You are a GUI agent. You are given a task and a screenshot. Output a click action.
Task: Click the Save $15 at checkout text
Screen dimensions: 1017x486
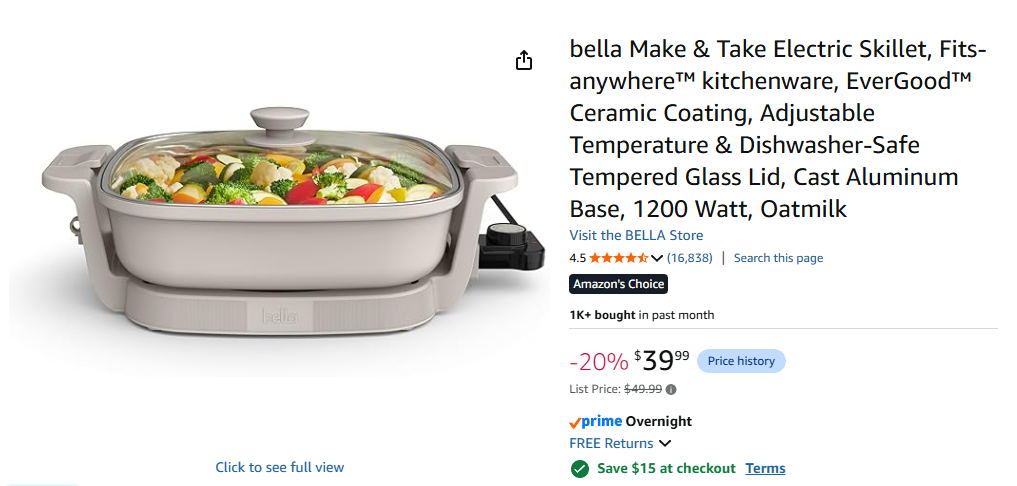666,468
